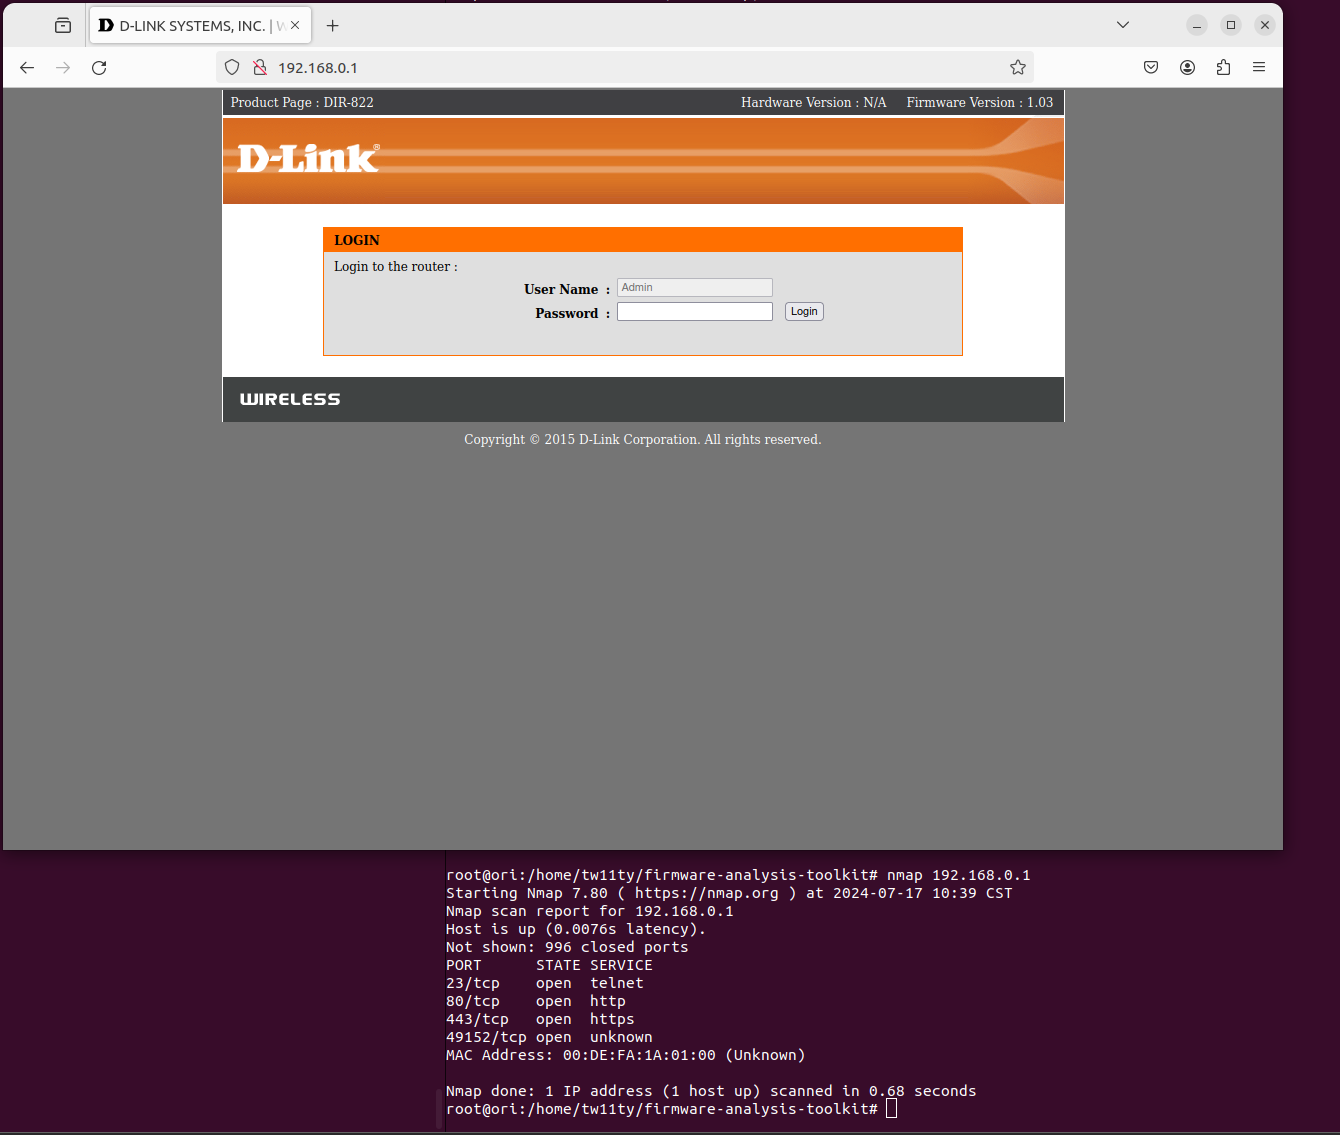
Task: Open the Firefox hamburger application menu
Action: [x=1259, y=67]
